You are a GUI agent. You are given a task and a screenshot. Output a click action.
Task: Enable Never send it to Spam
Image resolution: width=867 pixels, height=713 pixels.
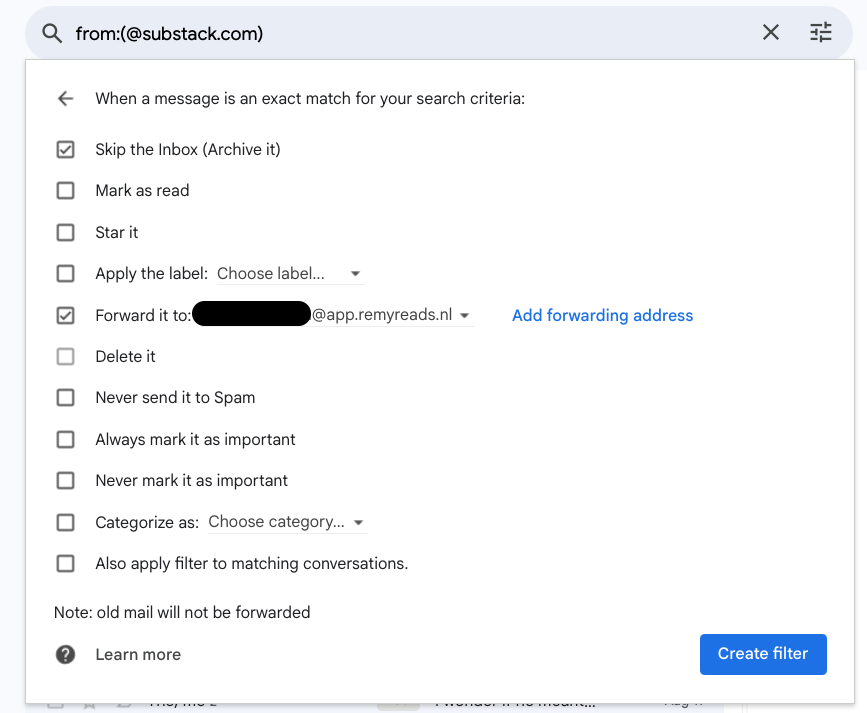pyautogui.click(x=65, y=397)
